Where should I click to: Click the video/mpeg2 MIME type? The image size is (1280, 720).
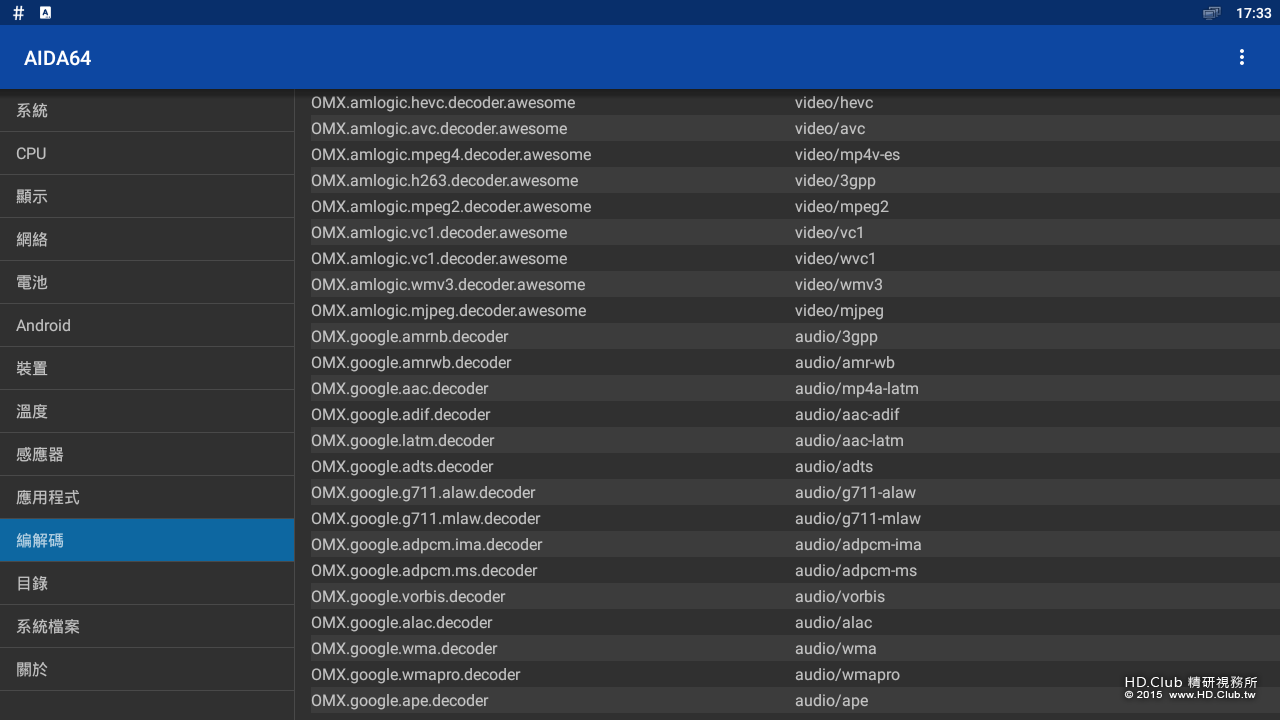pos(842,206)
